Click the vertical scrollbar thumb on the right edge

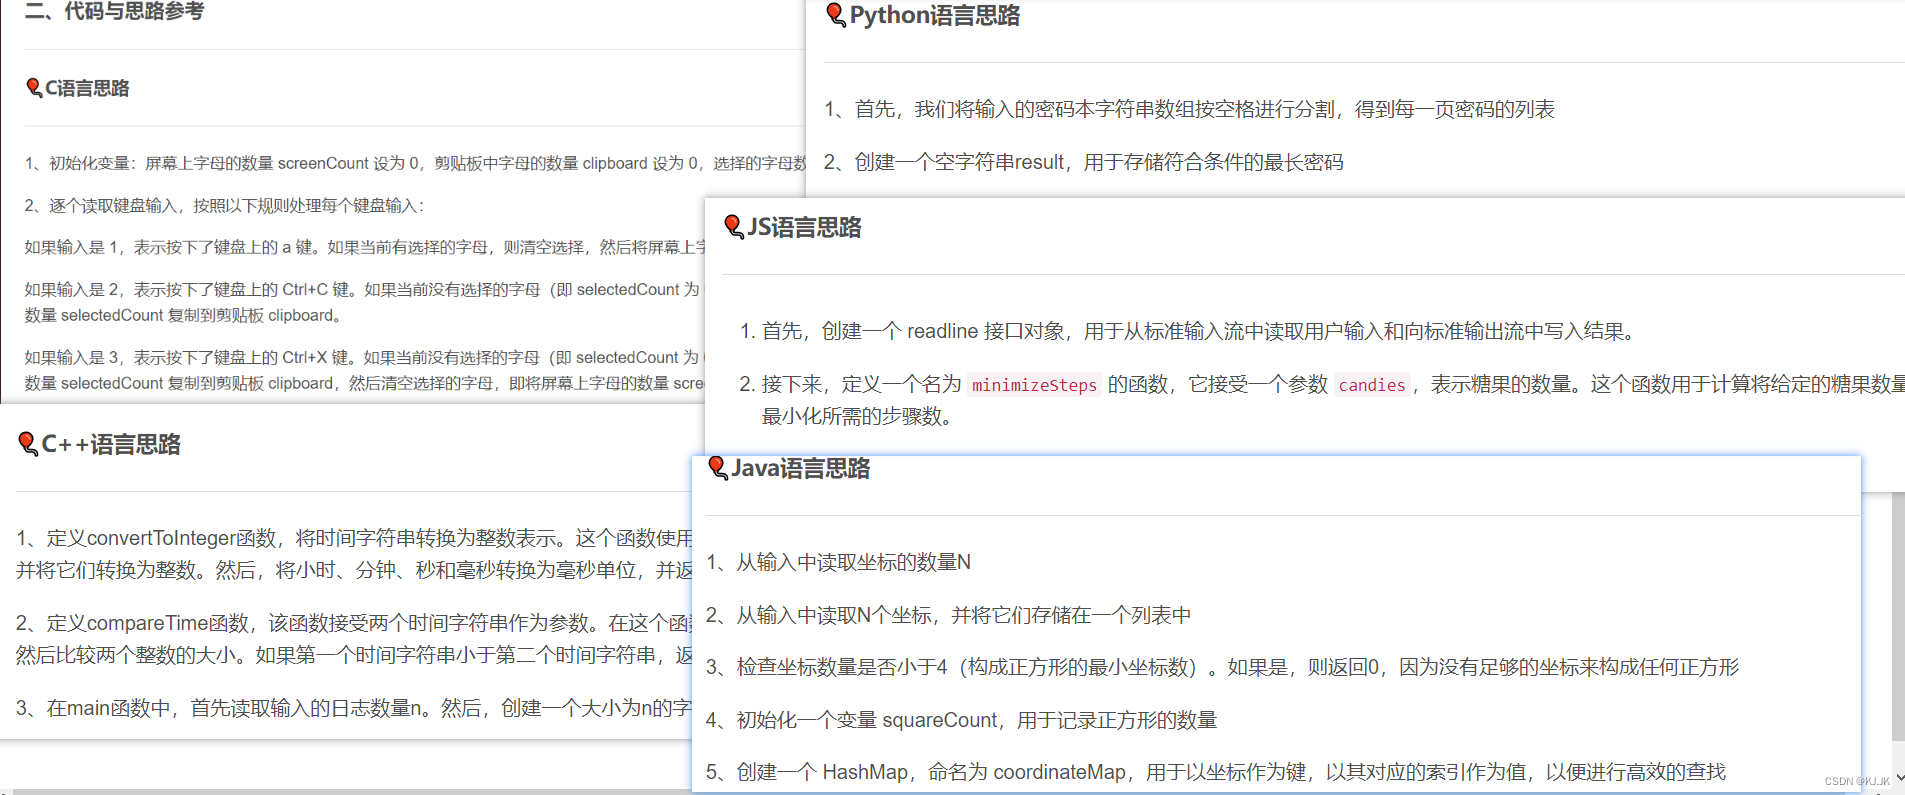click(x=1898, y=615)
